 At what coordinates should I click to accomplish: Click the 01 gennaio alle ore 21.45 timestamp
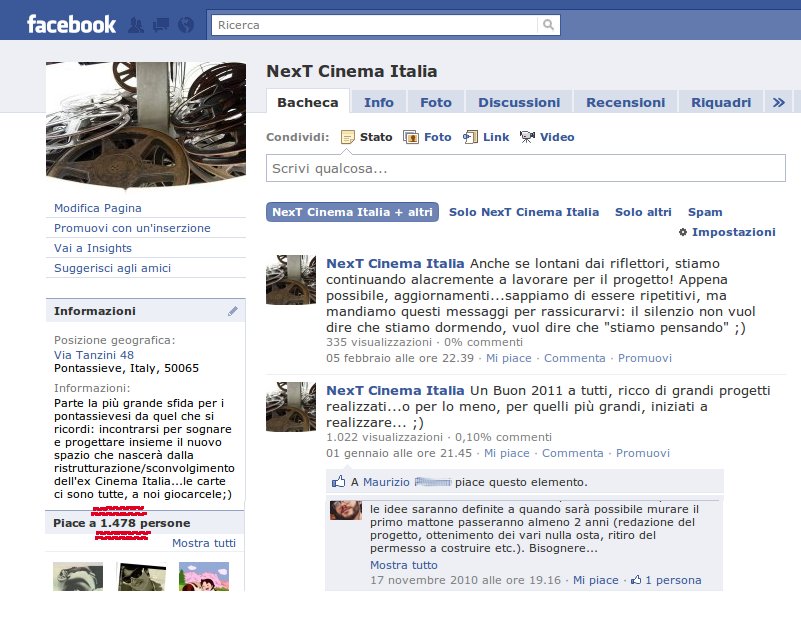click(399, 453)
